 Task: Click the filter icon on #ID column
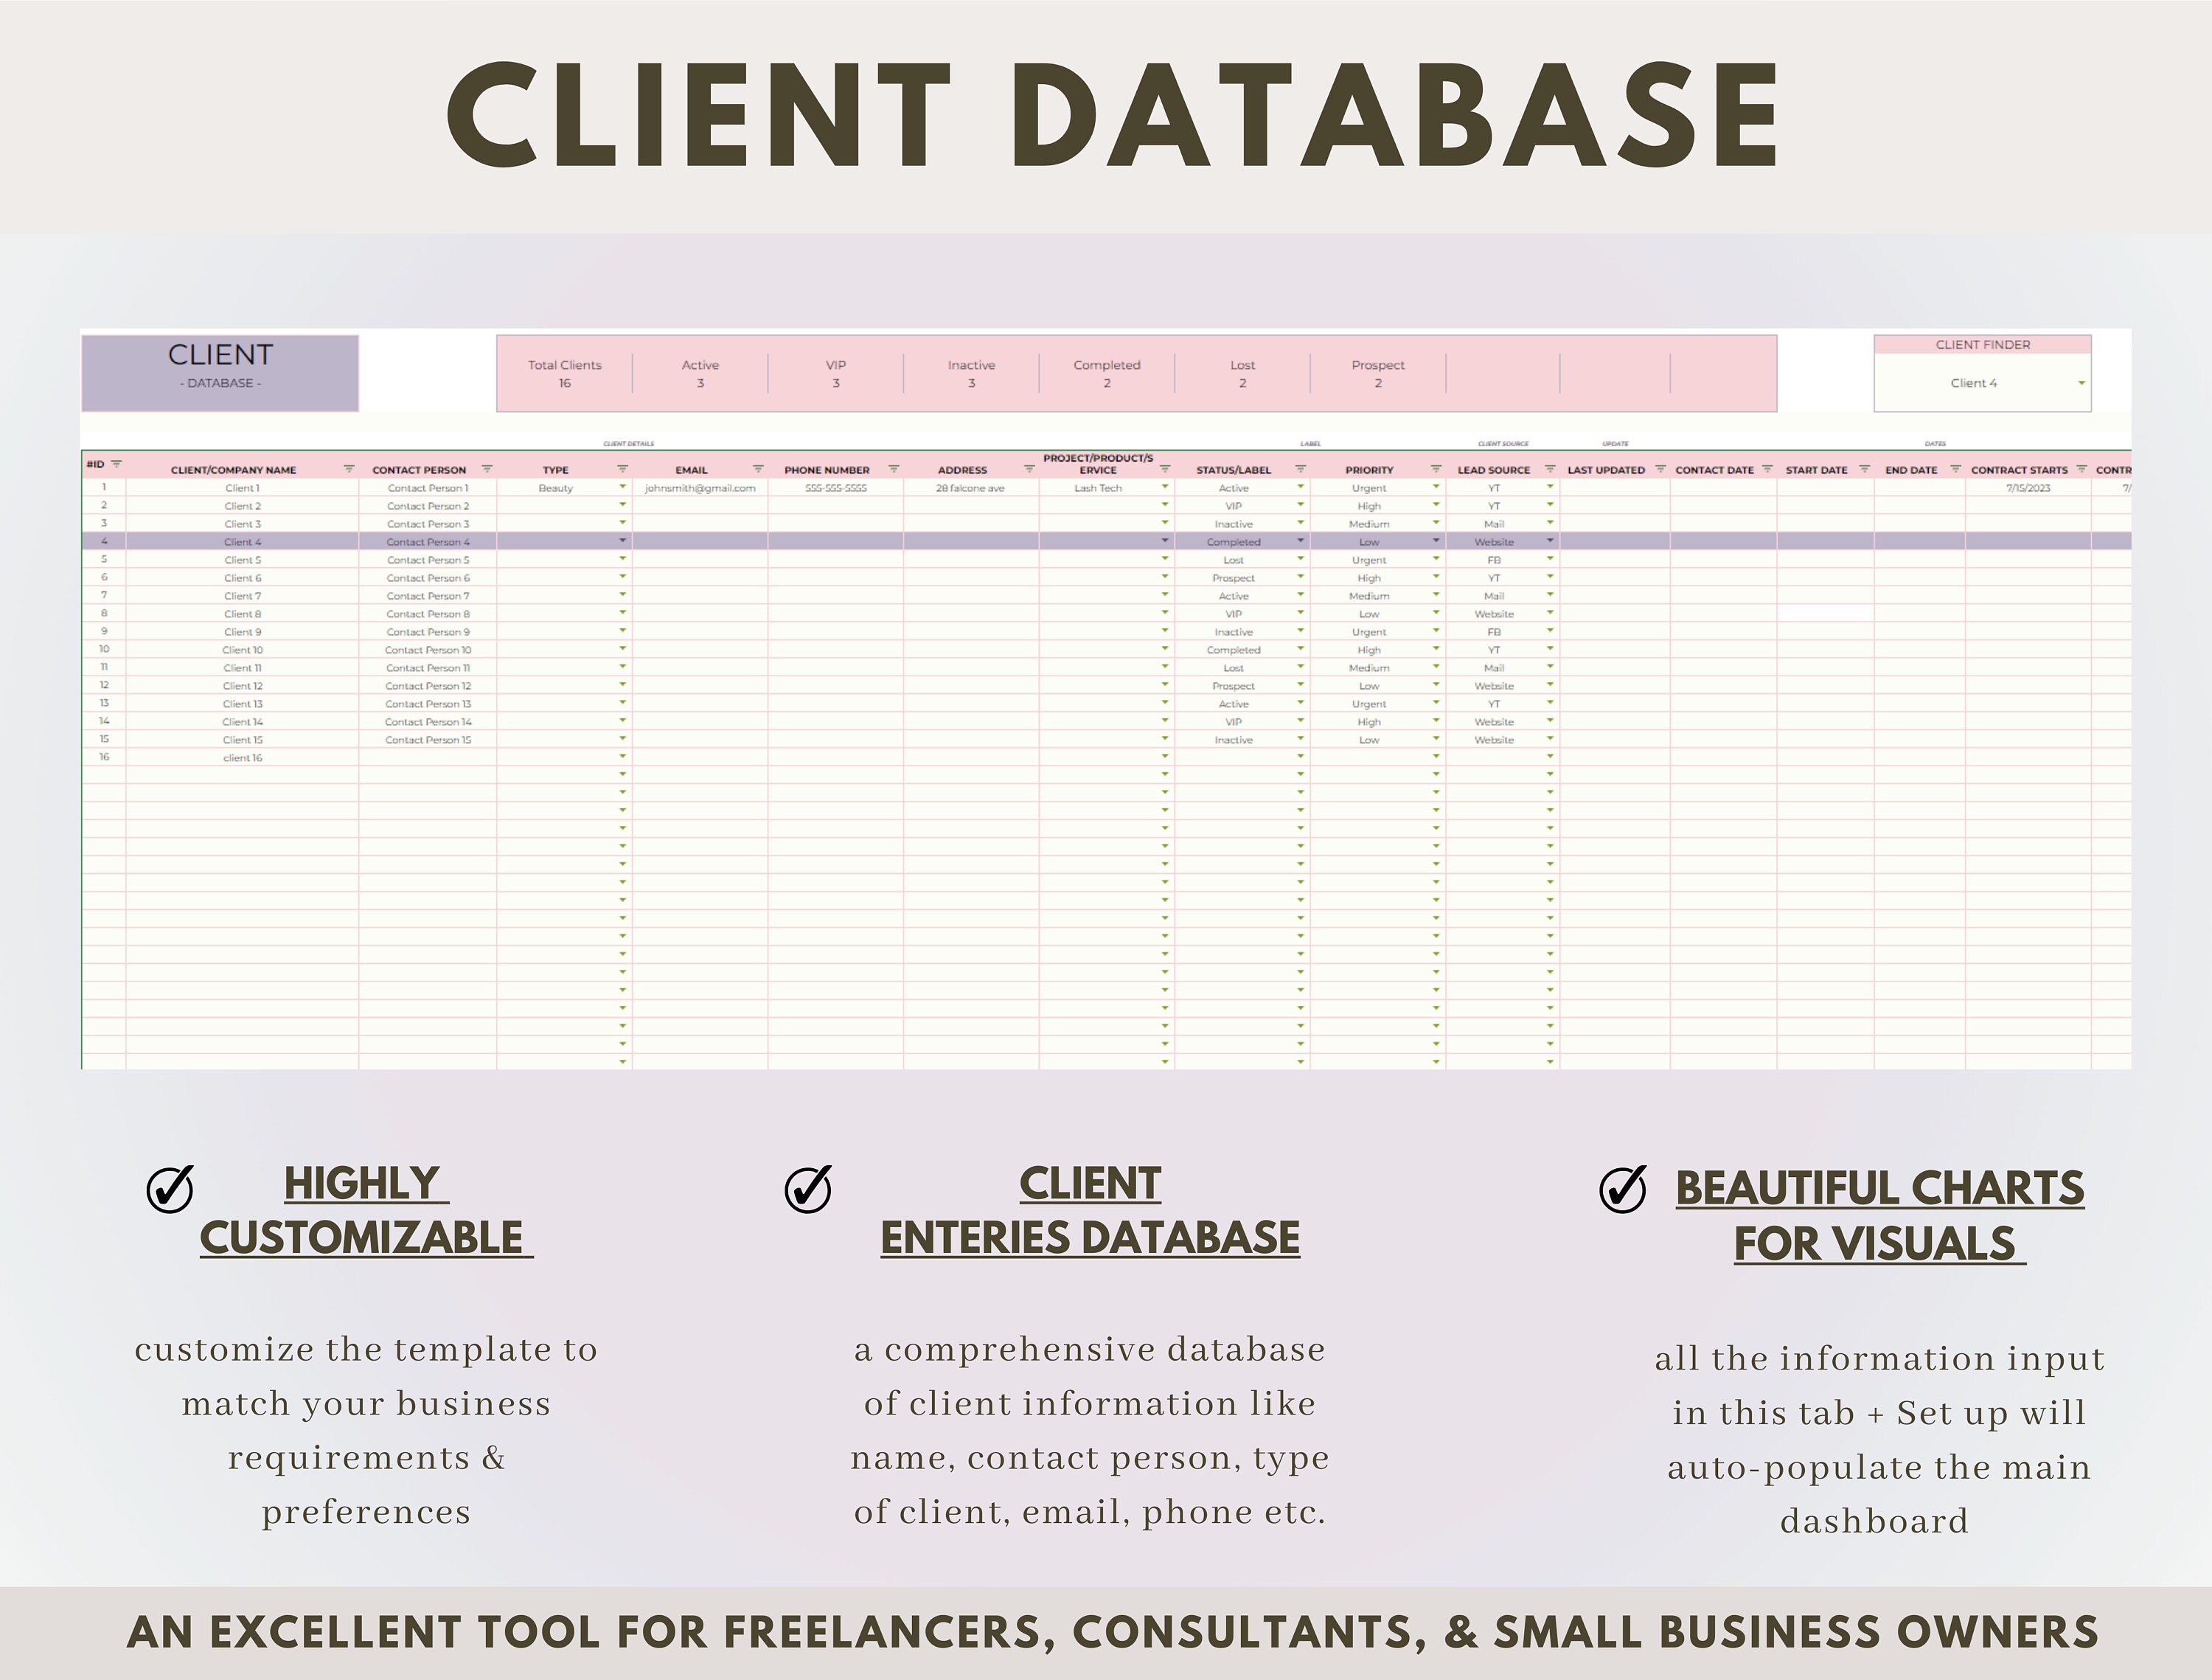point(118,463)
